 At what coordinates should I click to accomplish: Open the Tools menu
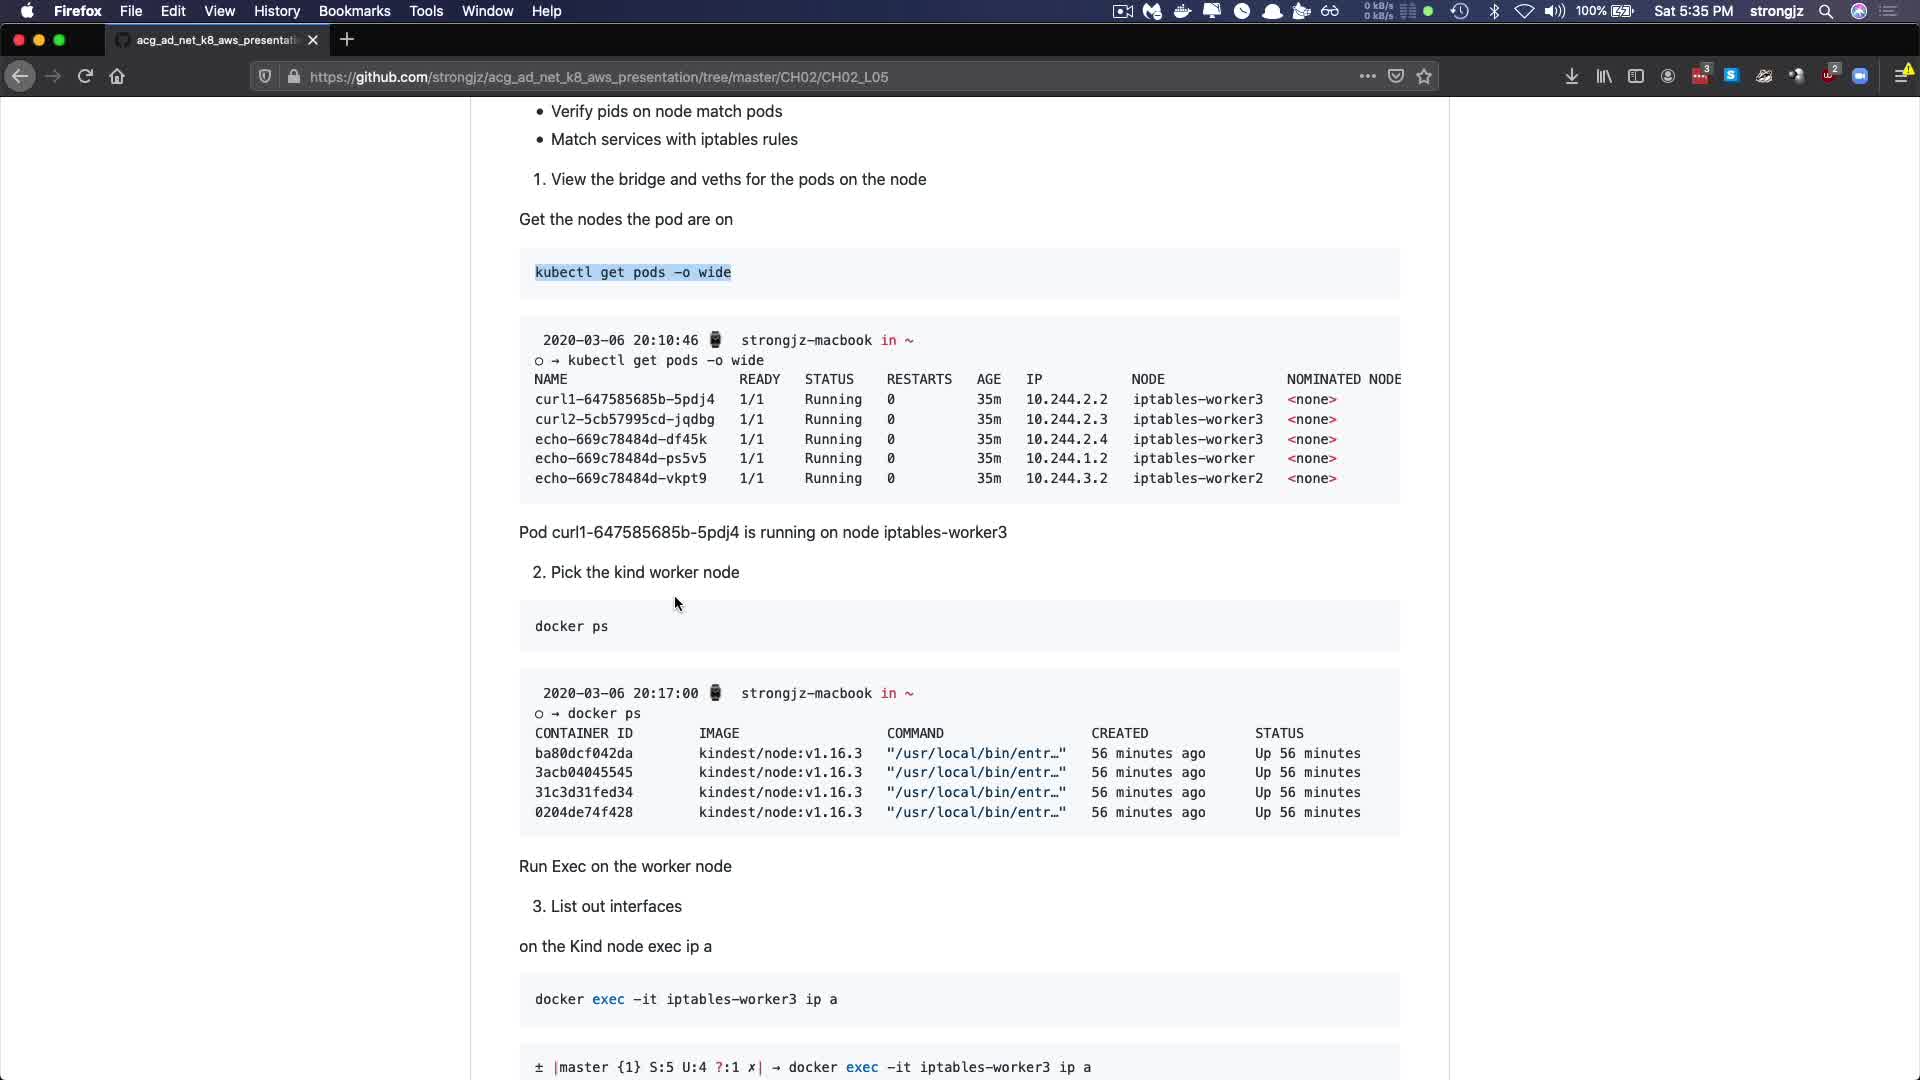tap(426, 11)
